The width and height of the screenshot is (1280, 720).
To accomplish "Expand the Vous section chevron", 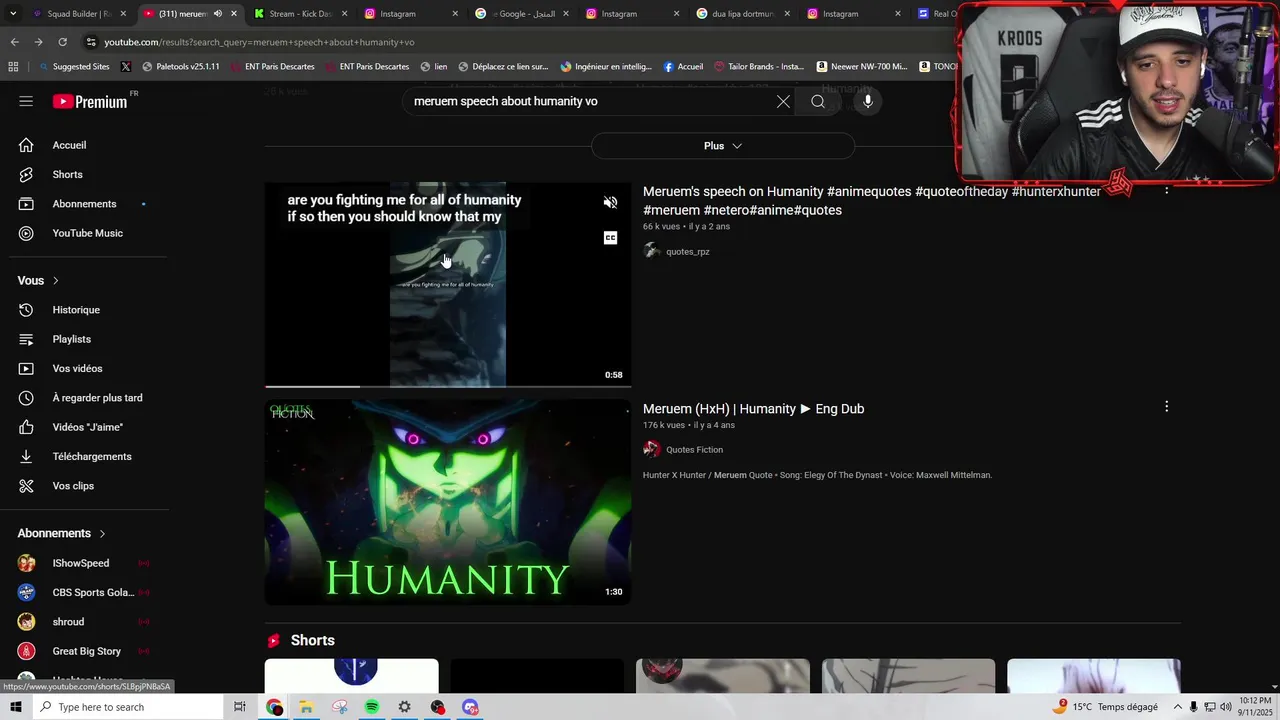I will coord(55,281).
